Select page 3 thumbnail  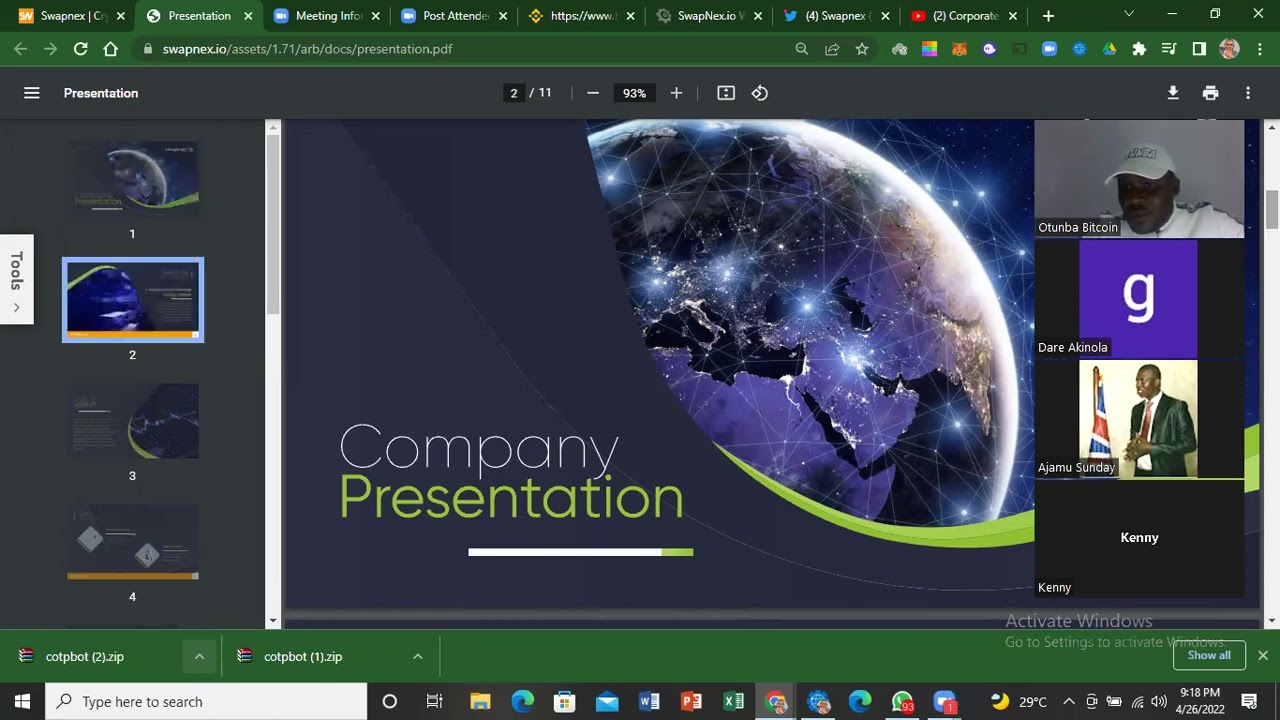(x=132, y=421)
